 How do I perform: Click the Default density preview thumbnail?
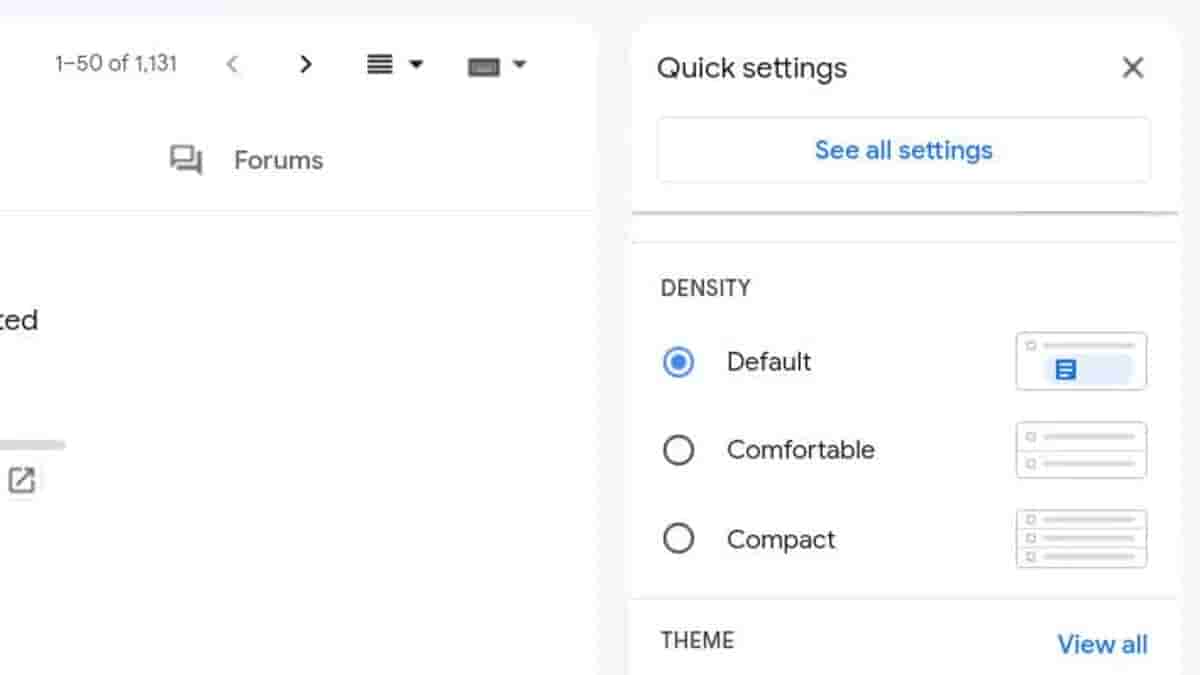[x=1080, y=362]
